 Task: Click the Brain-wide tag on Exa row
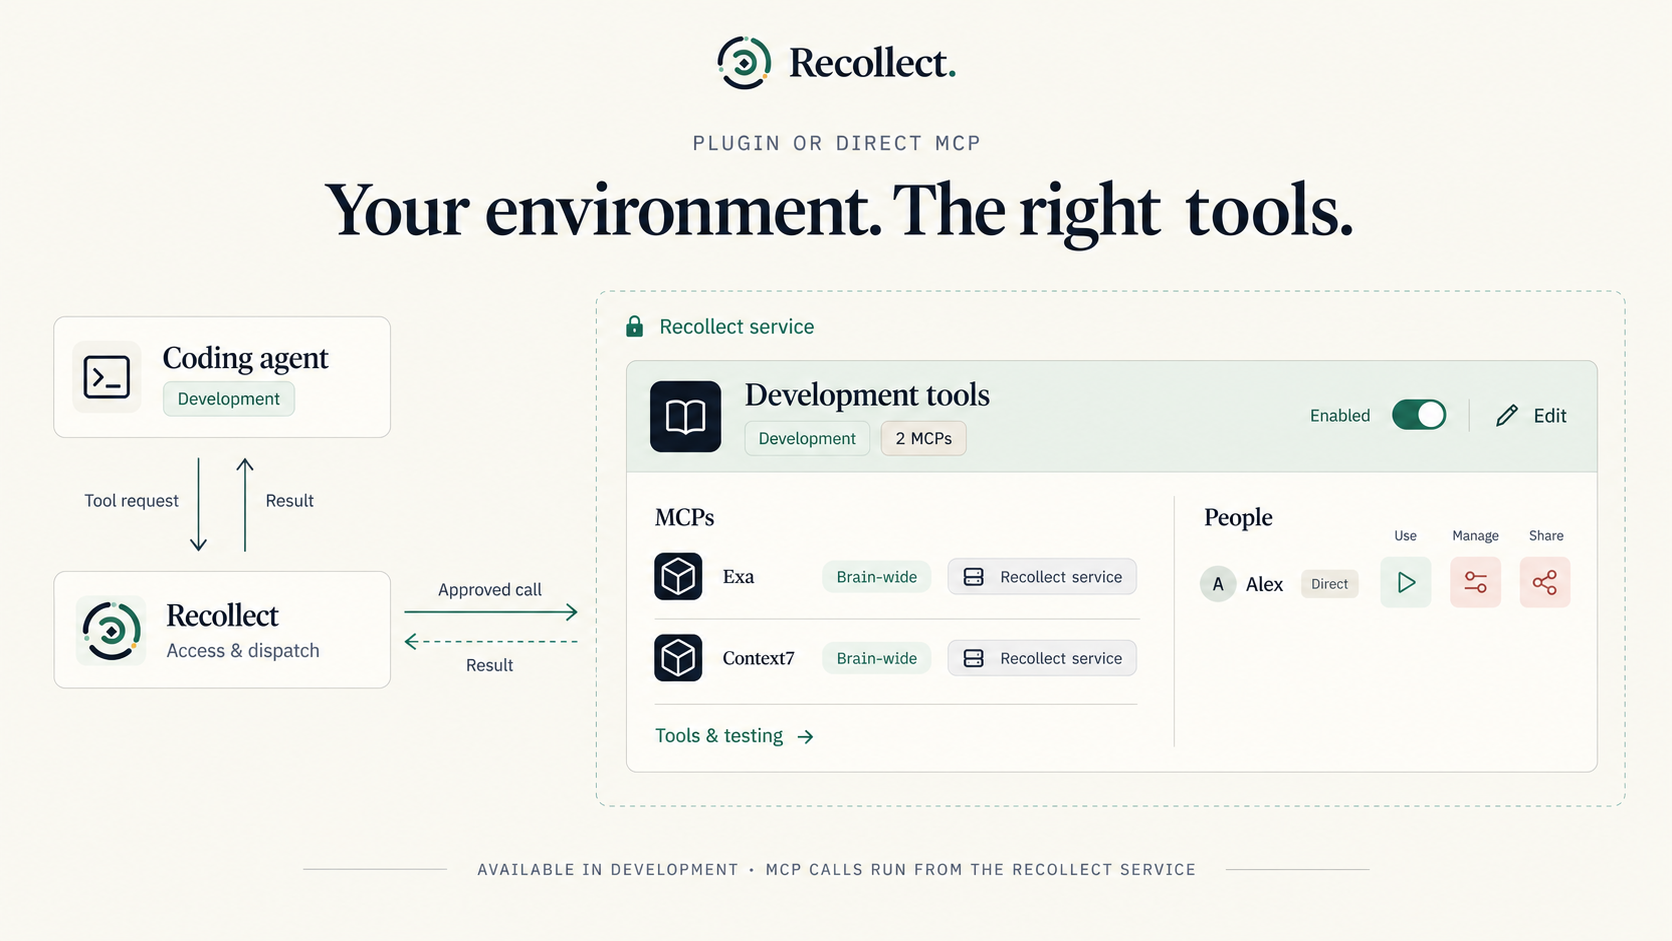coord(877,577)
